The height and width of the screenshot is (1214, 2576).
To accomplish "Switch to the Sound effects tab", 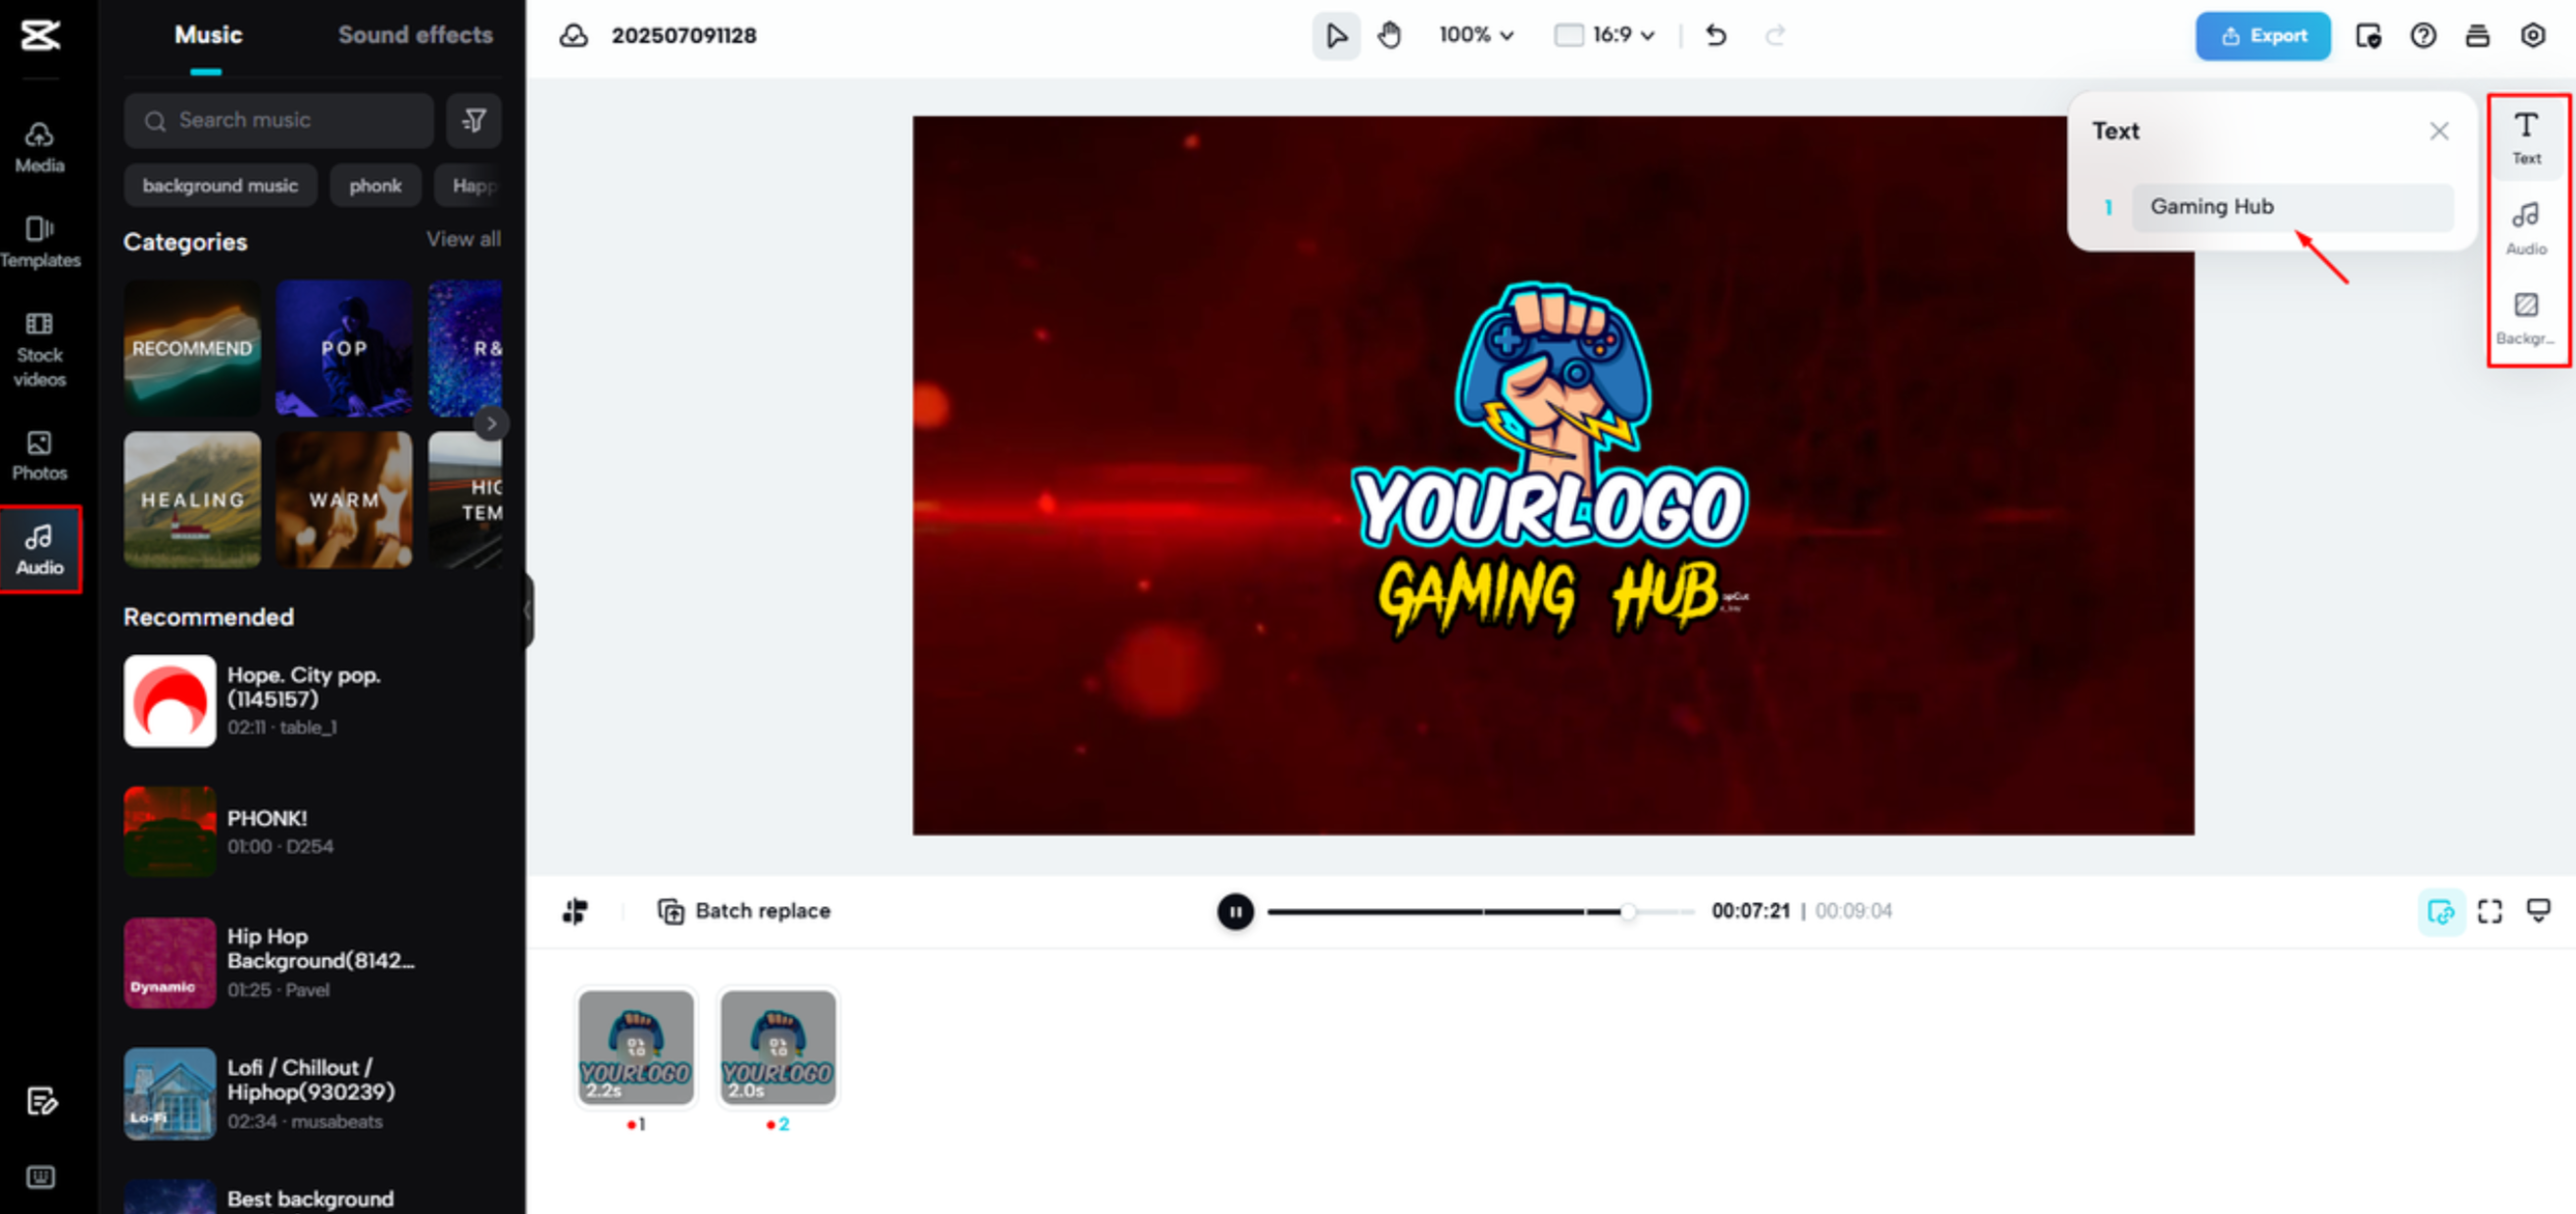I will [x=416, y=36].
